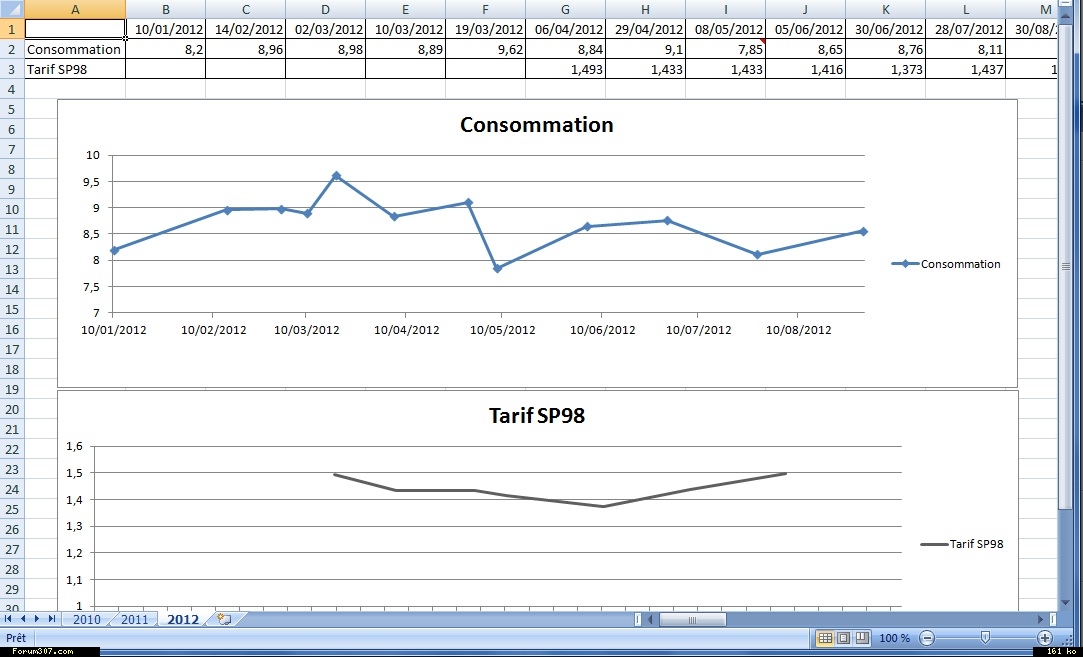This screenshot has height=657, width=1083.
Task: Click the zoom out minus button
Action: (x=927, y=638)
